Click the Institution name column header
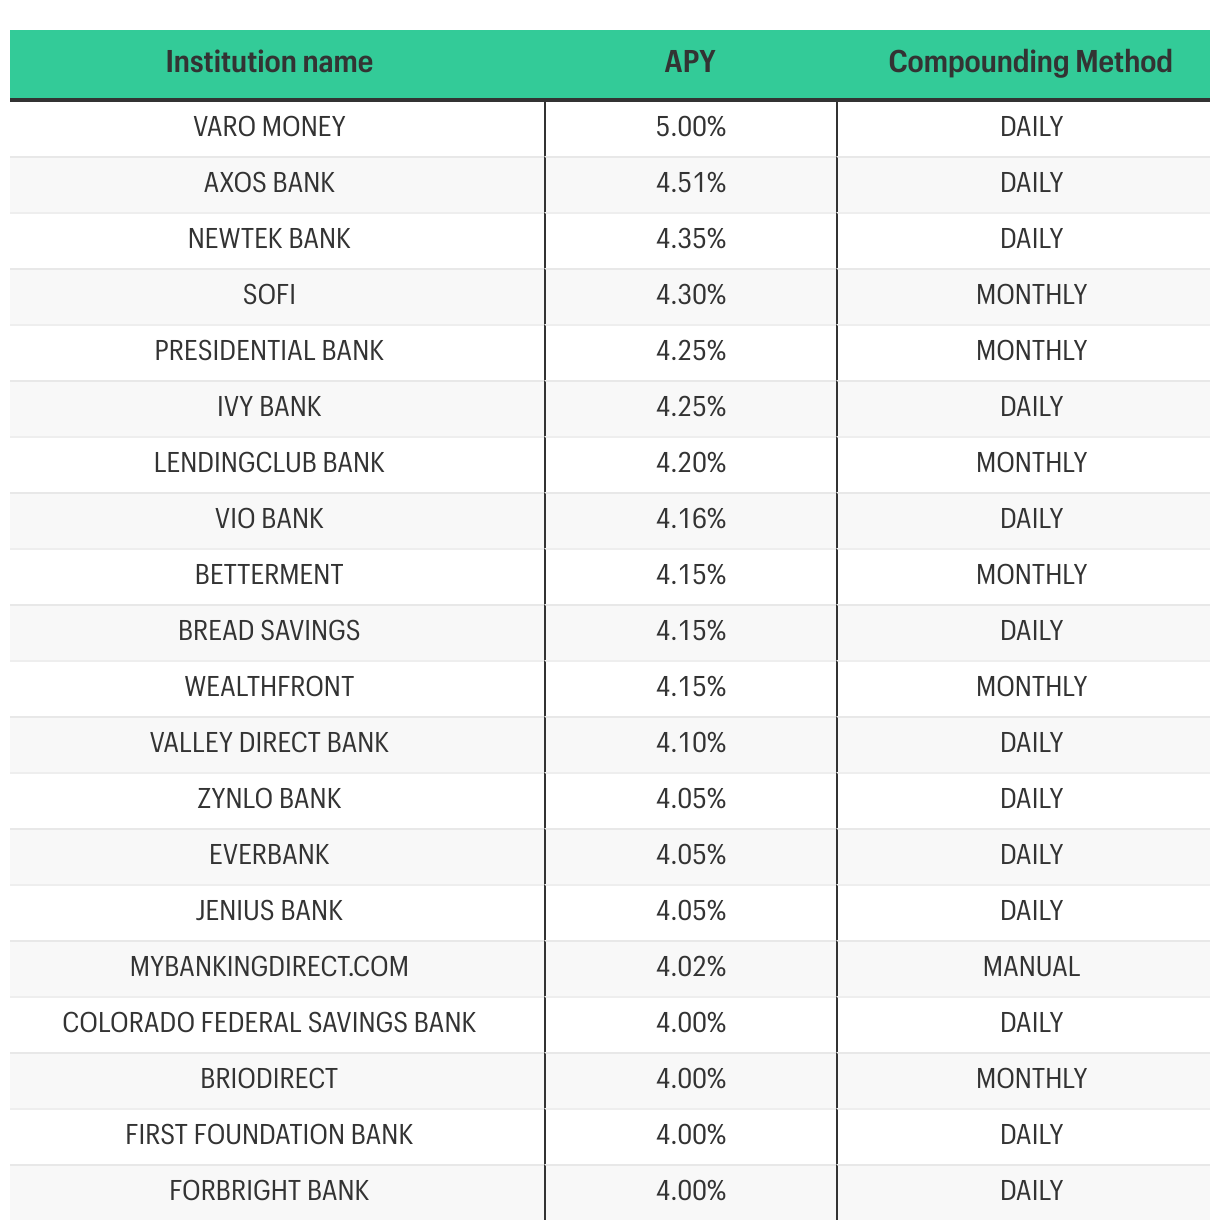This screenshot has width=1220, height=1230. (269, 62)
